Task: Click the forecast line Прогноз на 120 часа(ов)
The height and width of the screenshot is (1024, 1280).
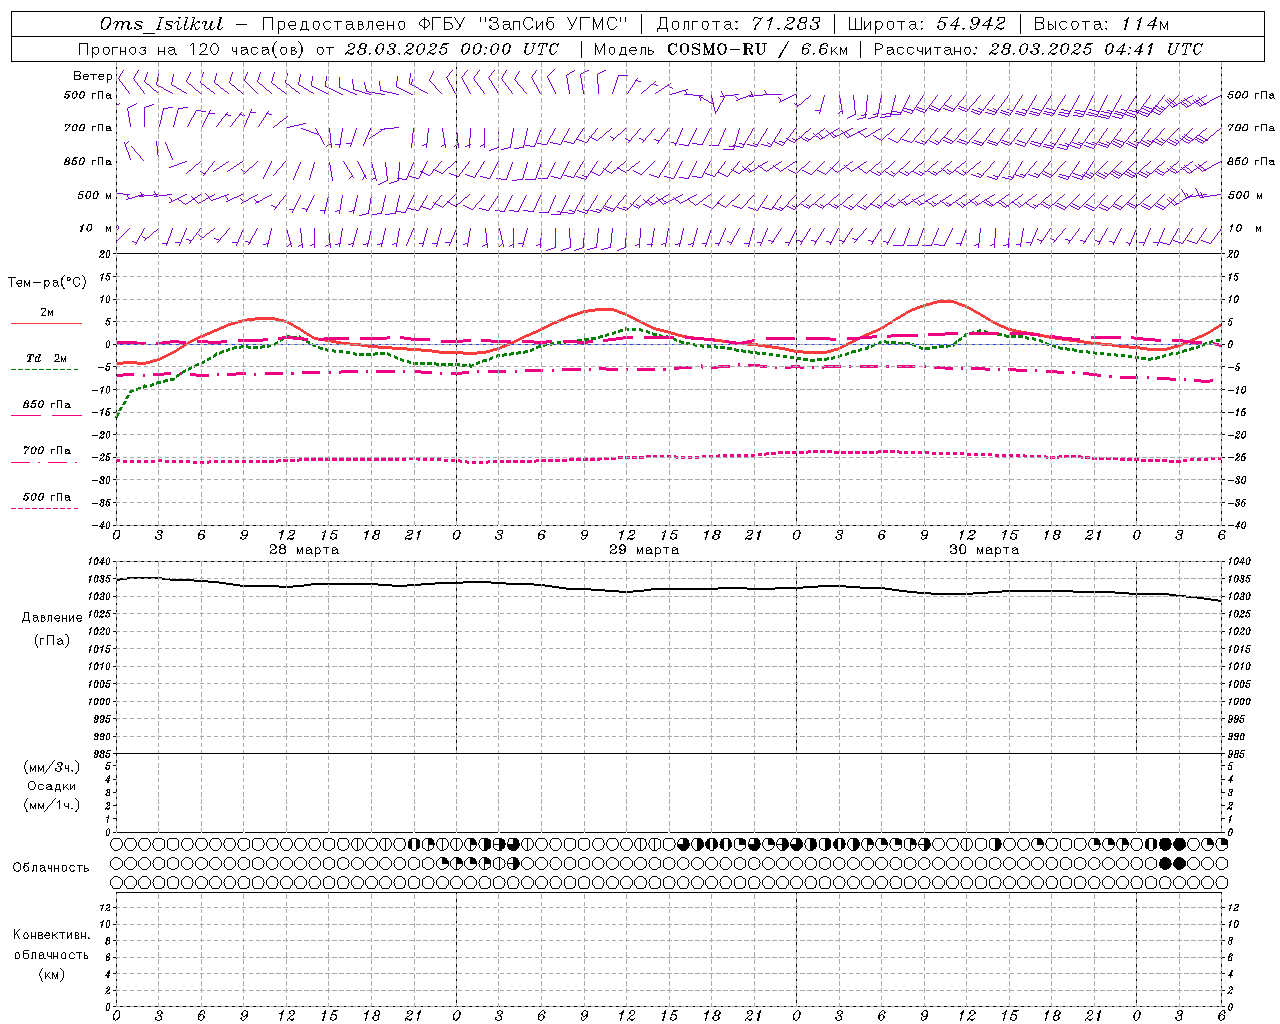Action: (190, 49)
